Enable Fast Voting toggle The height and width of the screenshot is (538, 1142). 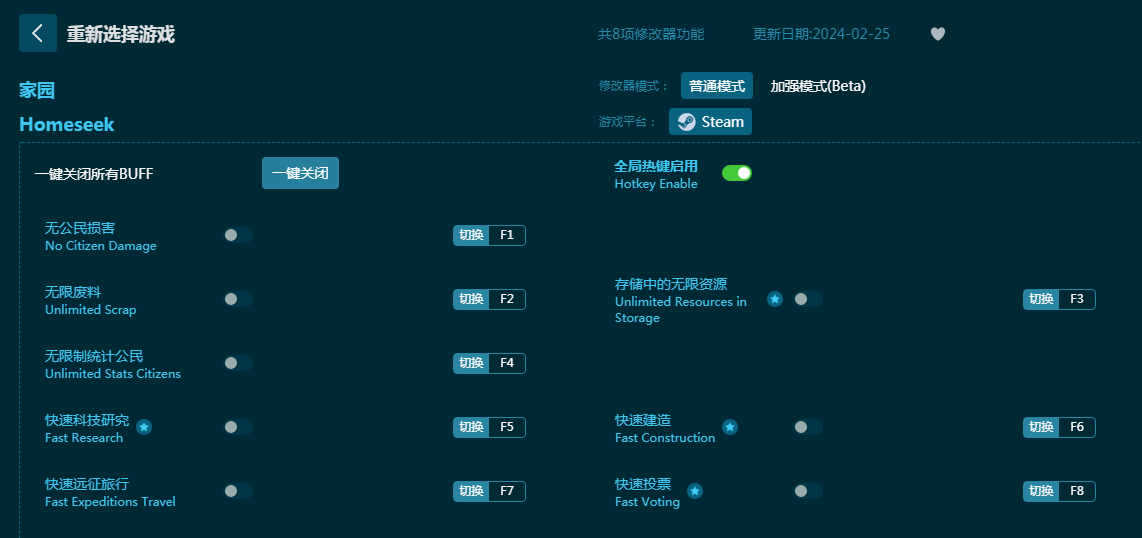coord(808,491)
